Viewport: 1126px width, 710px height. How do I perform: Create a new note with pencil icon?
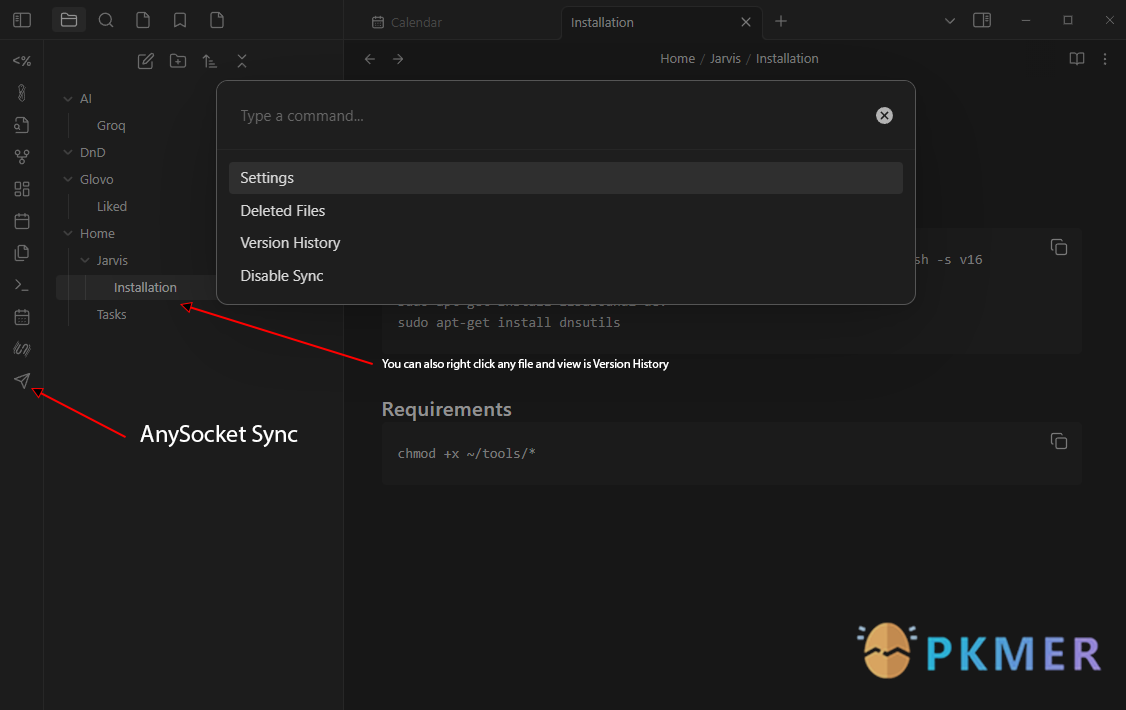[x=146, y=61]
